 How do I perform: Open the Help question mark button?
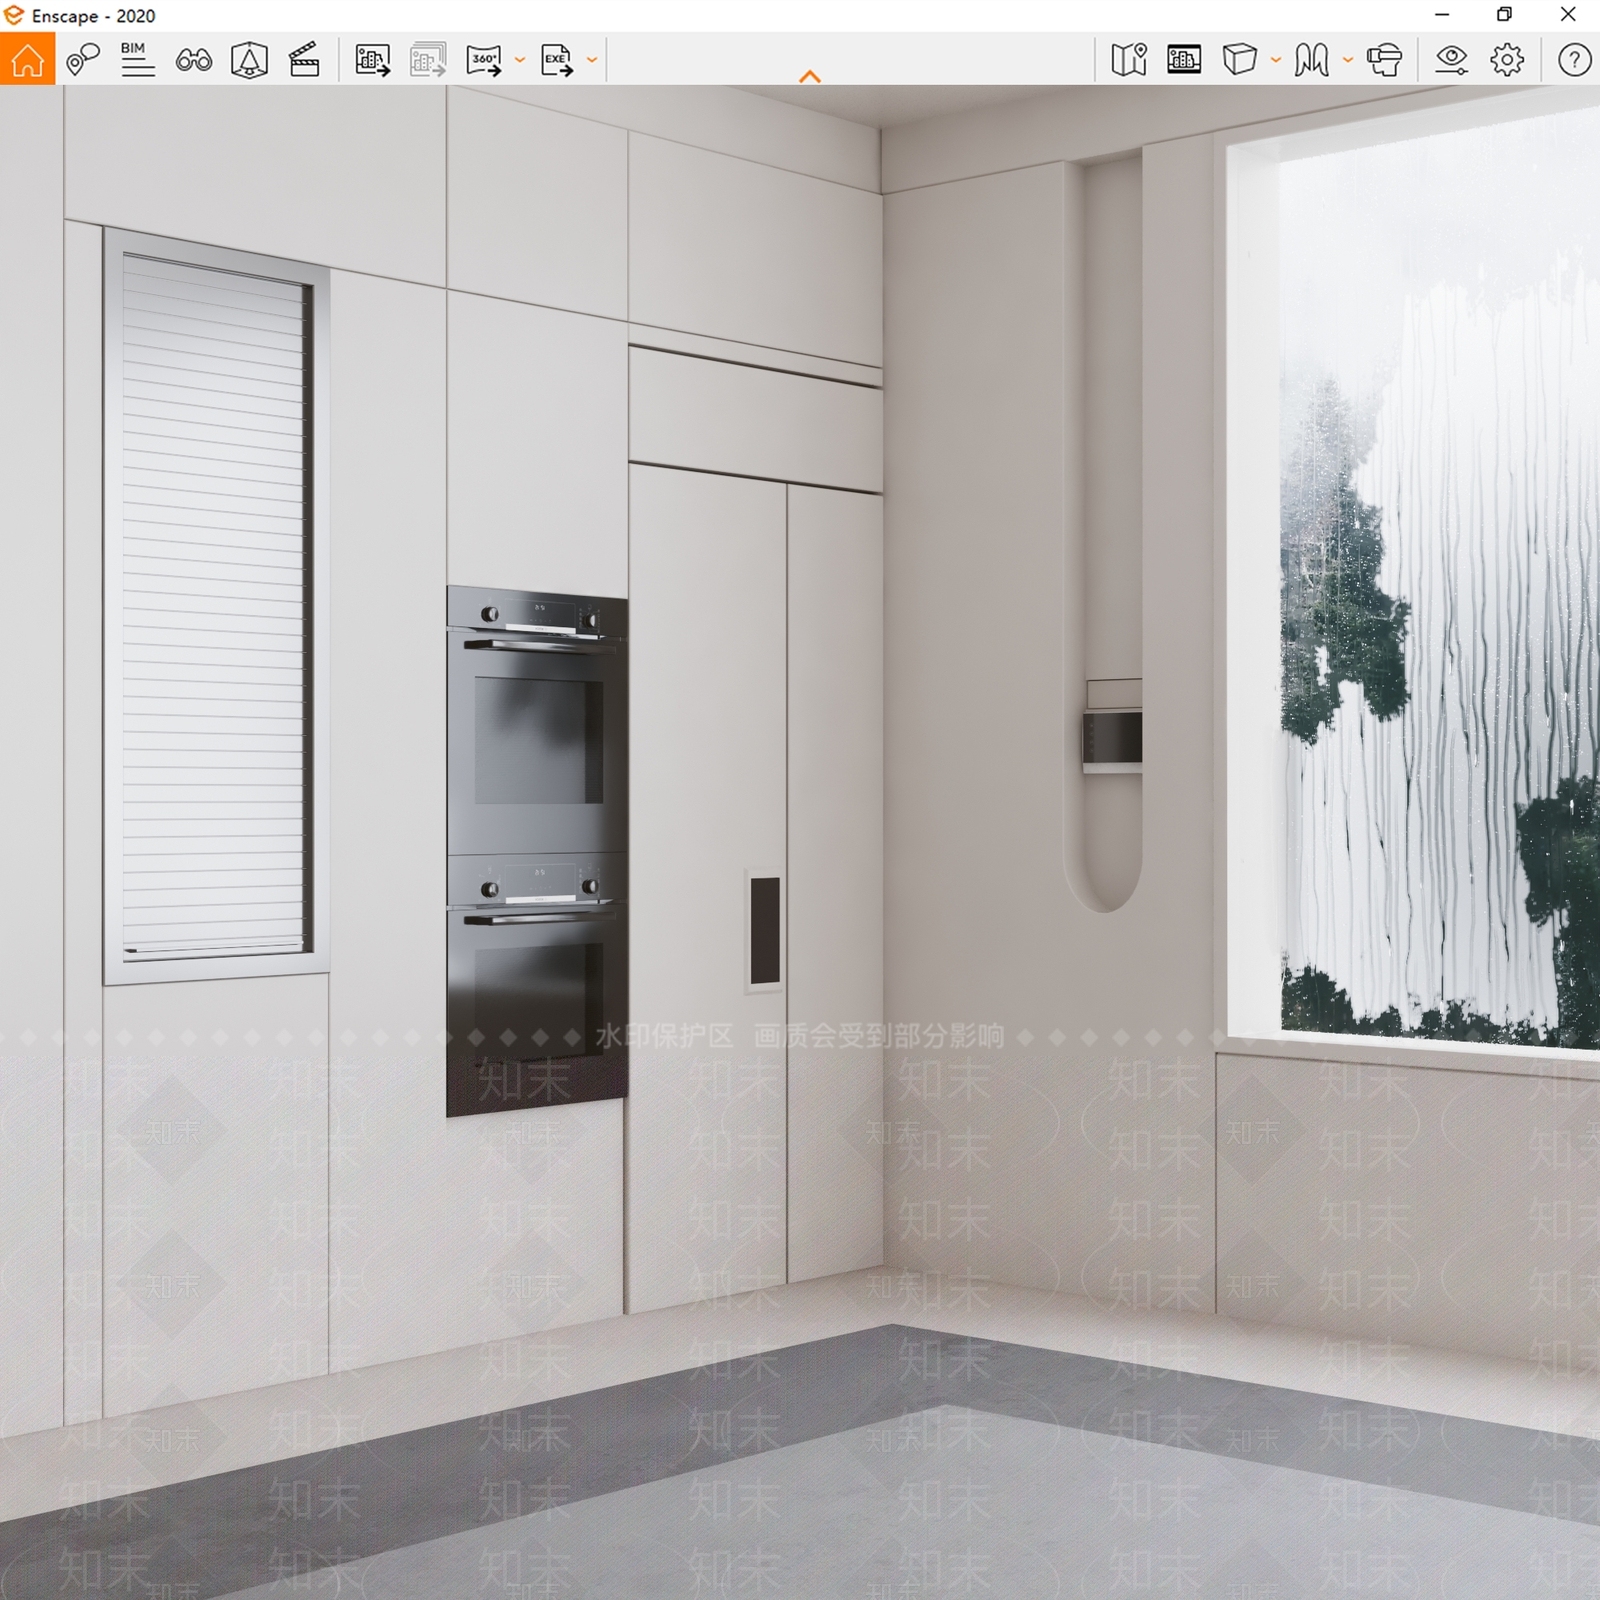(x=1574, y=60)
